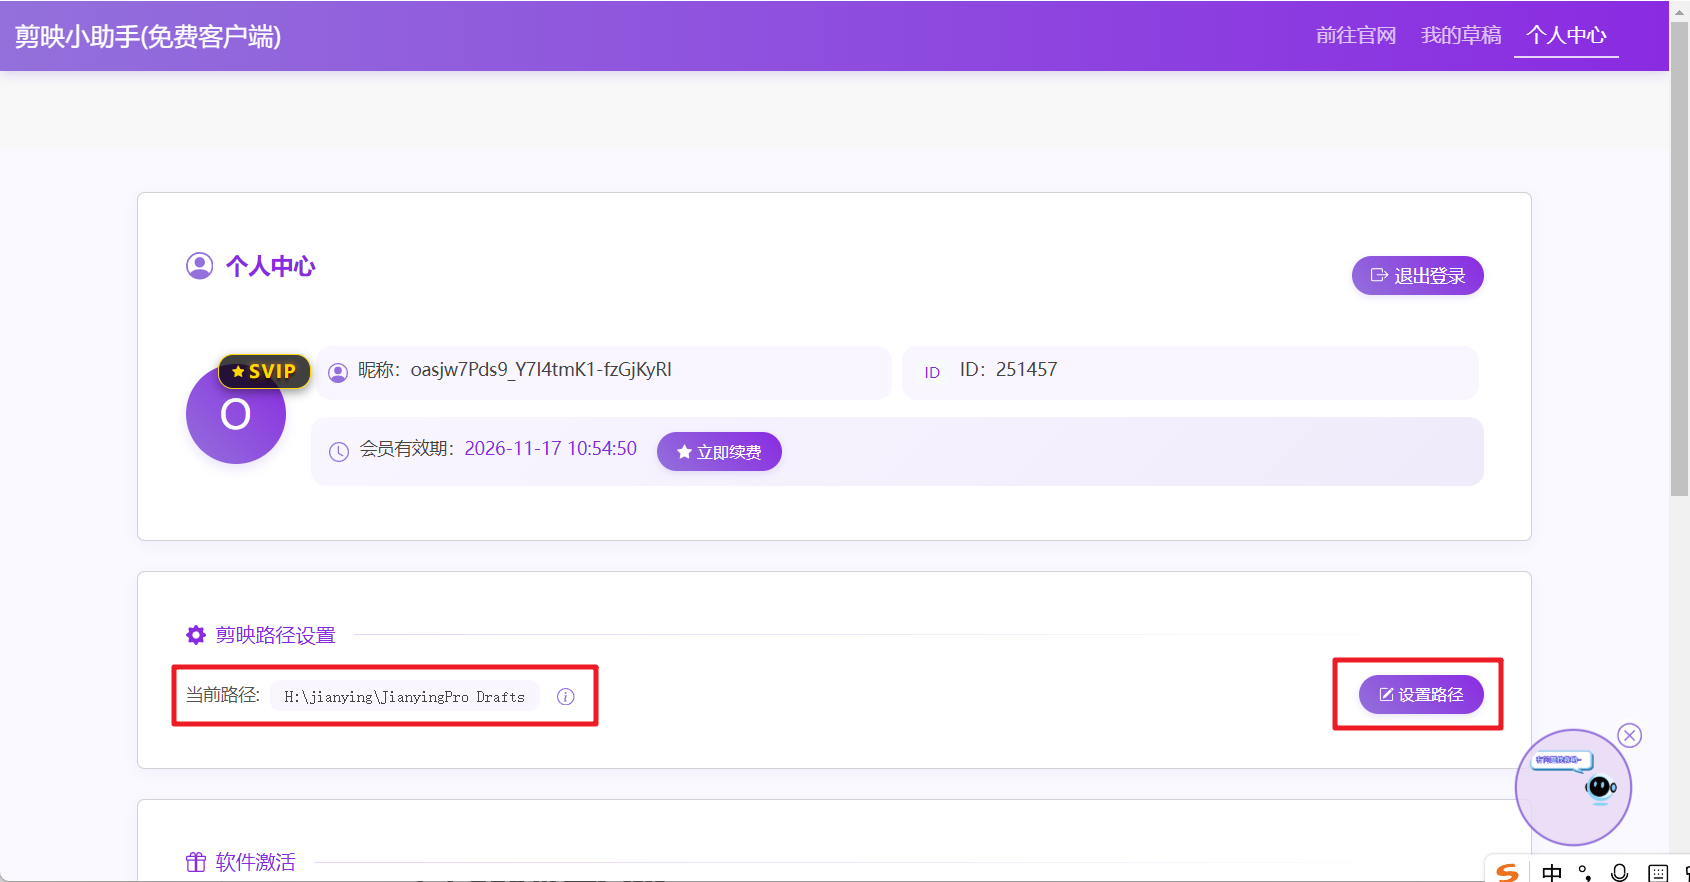Toggle Chinese/English input mode (中)

pyautogui.click(x=1551, y=872)
